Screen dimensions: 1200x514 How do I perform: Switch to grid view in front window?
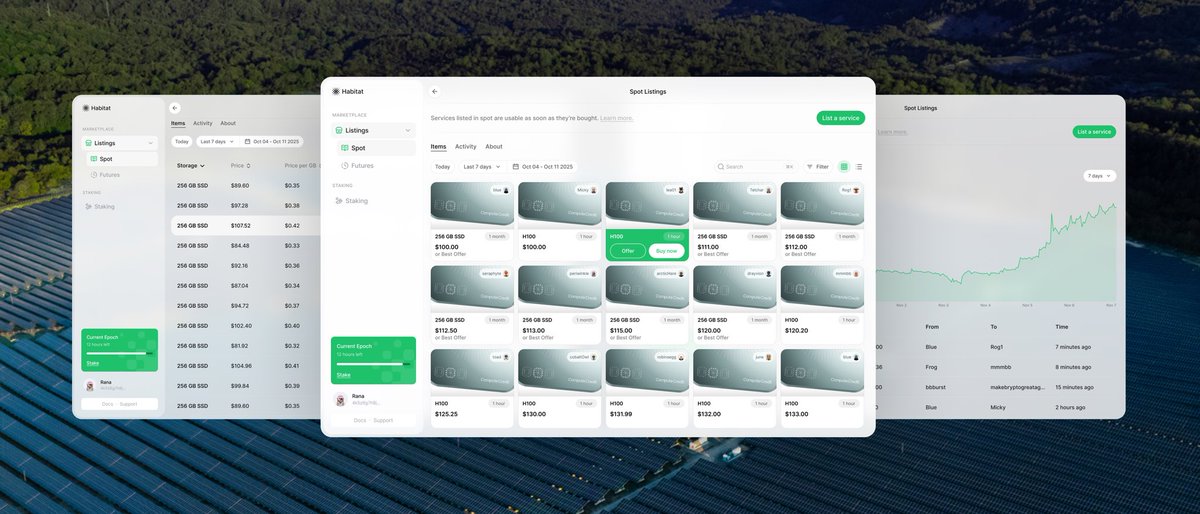tap(844, 167)
